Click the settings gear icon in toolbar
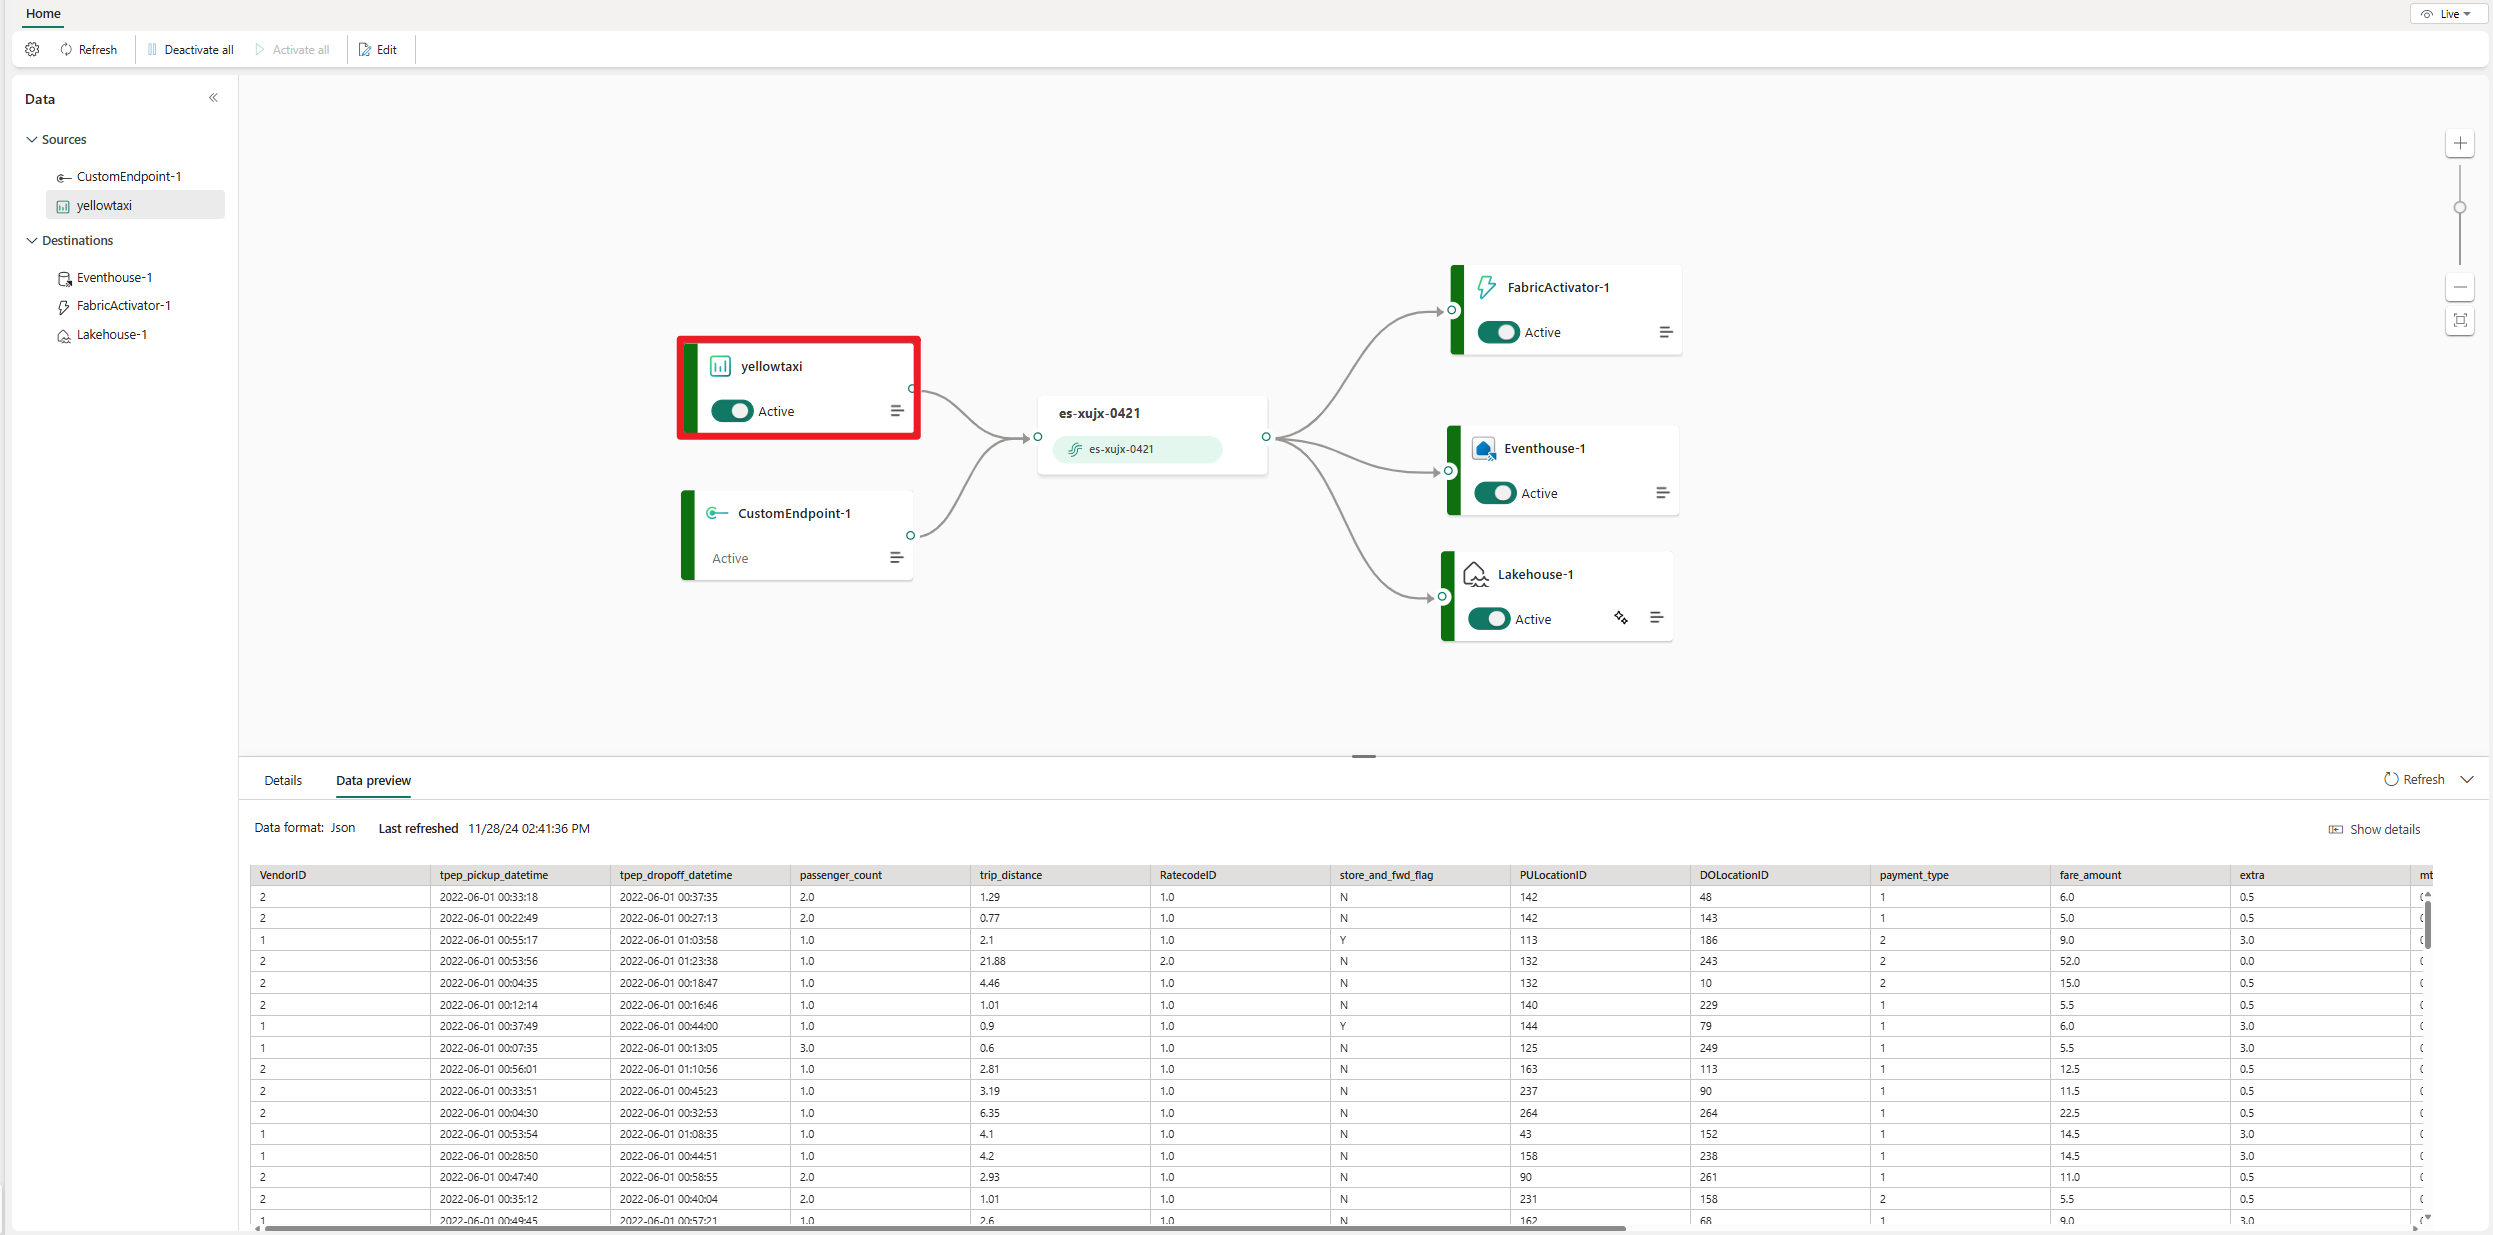Screen dimensions: 2493x1235 32,49
